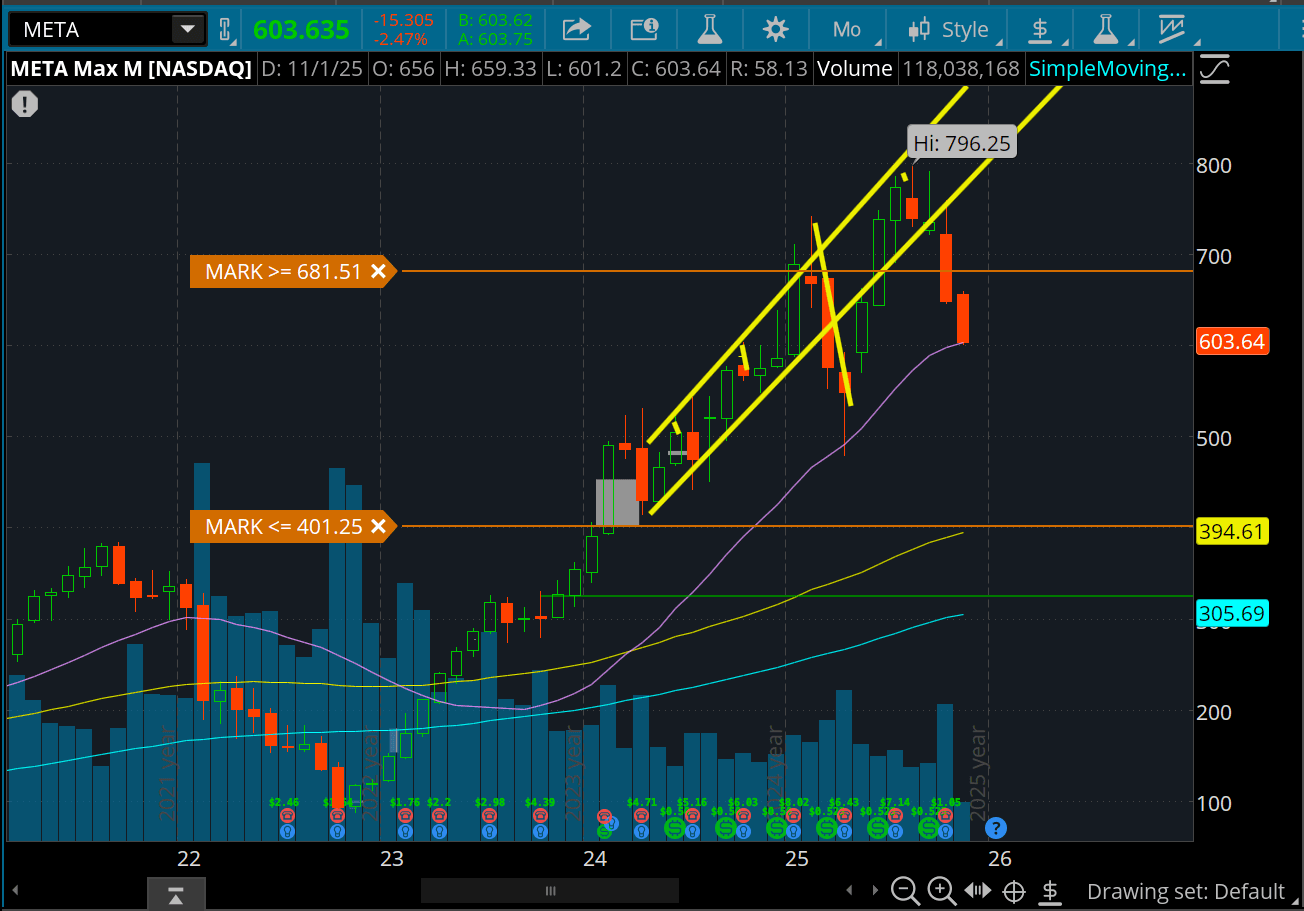The image size is (1304, 911).
Task: Open the quick chart info icon
Action: 644,29
